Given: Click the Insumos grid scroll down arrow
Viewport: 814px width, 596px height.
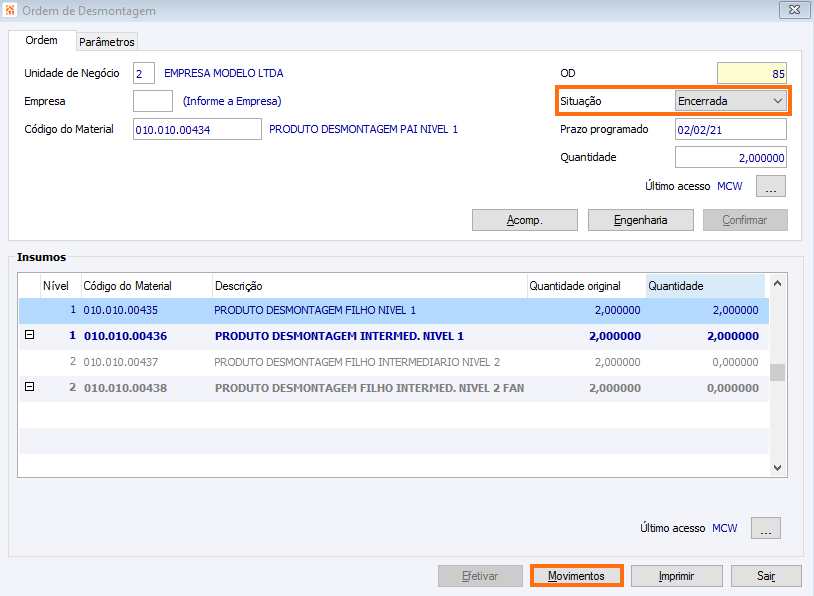Looking at the screenshot, I should click(x=777, y=467).
